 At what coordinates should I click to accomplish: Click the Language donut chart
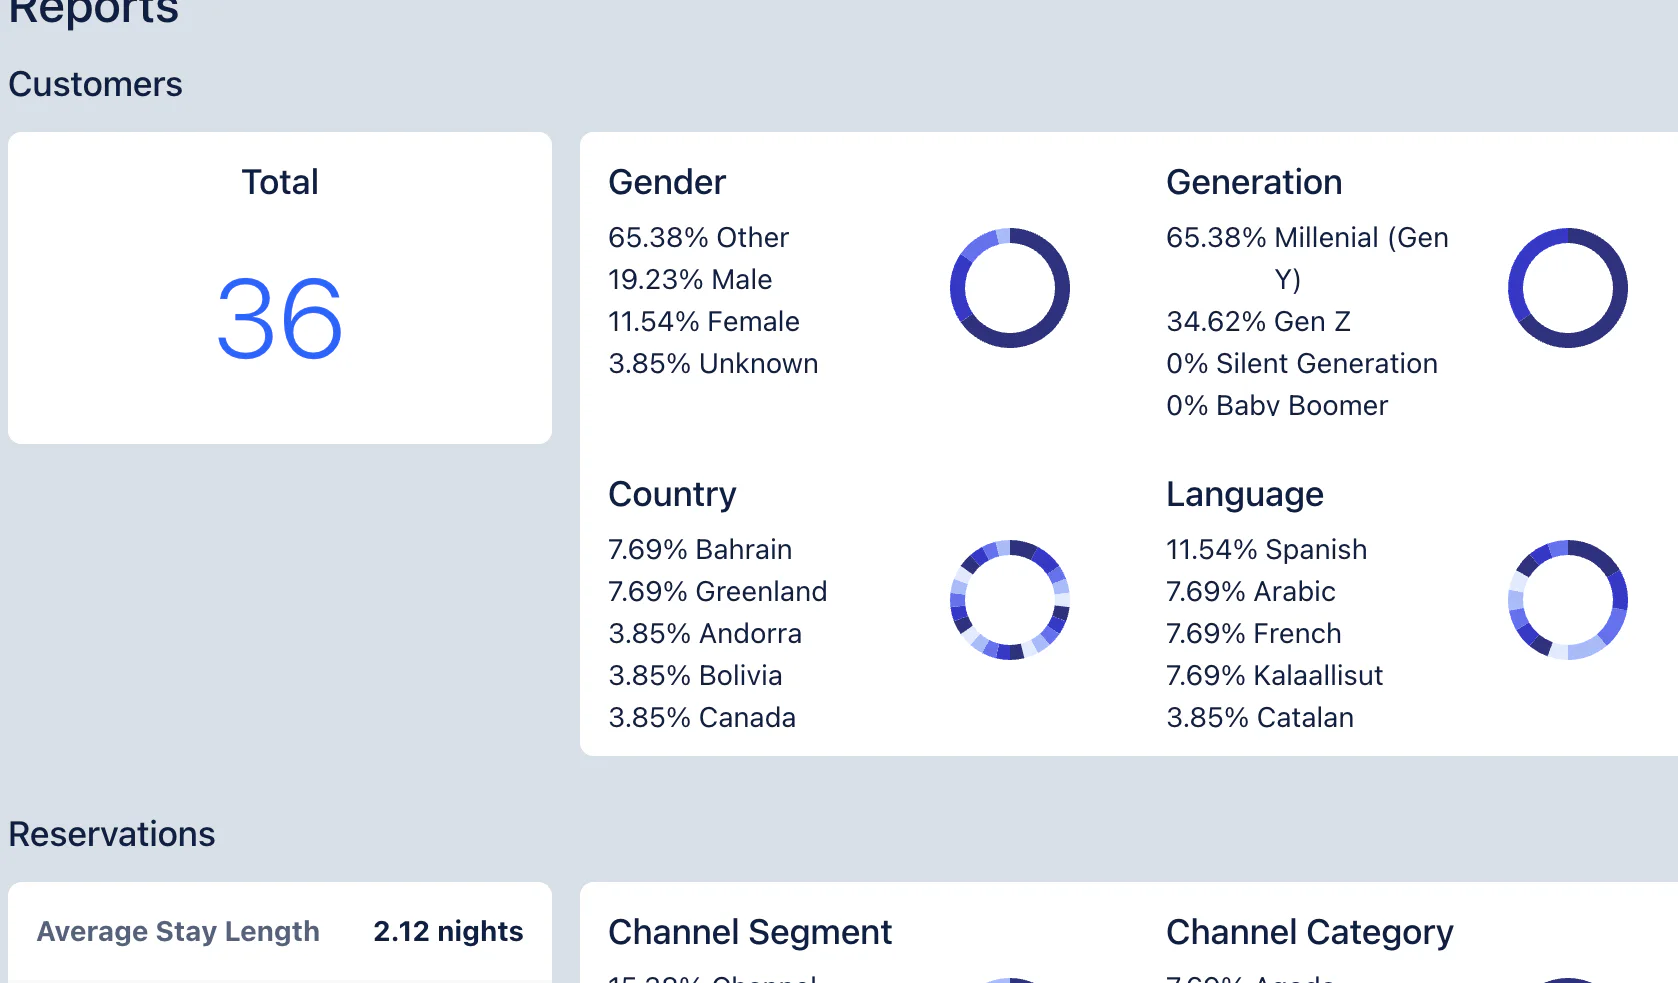(x=1567, y=600)
